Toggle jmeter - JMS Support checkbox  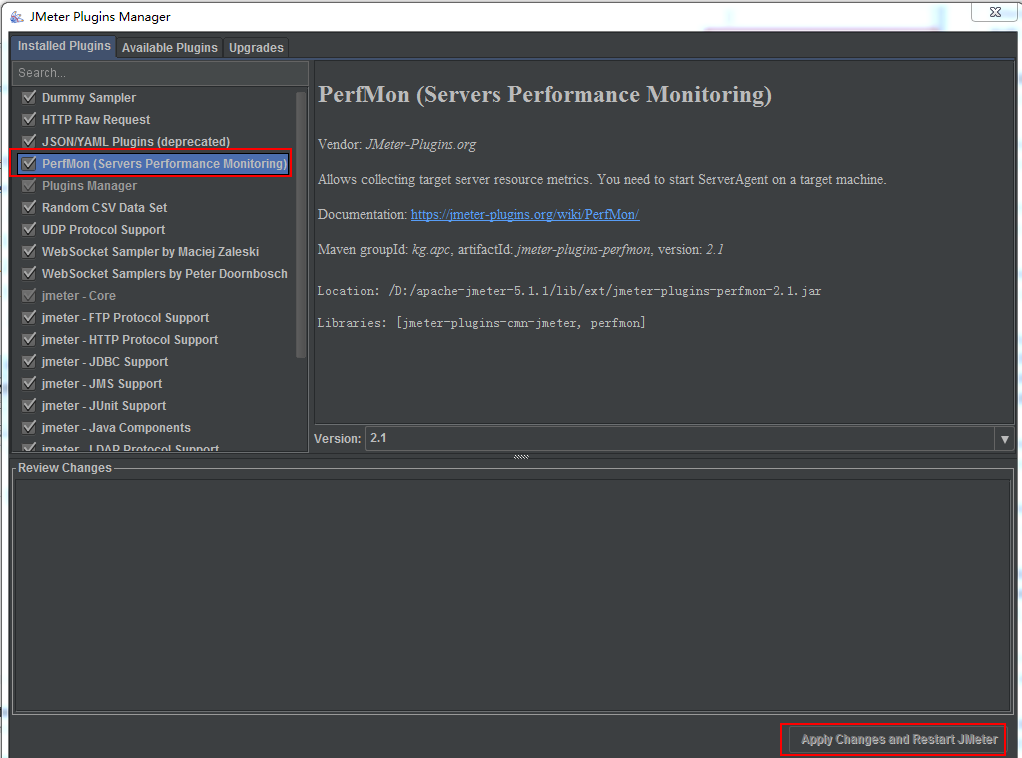pyautogui.click(x=29, y=384)
